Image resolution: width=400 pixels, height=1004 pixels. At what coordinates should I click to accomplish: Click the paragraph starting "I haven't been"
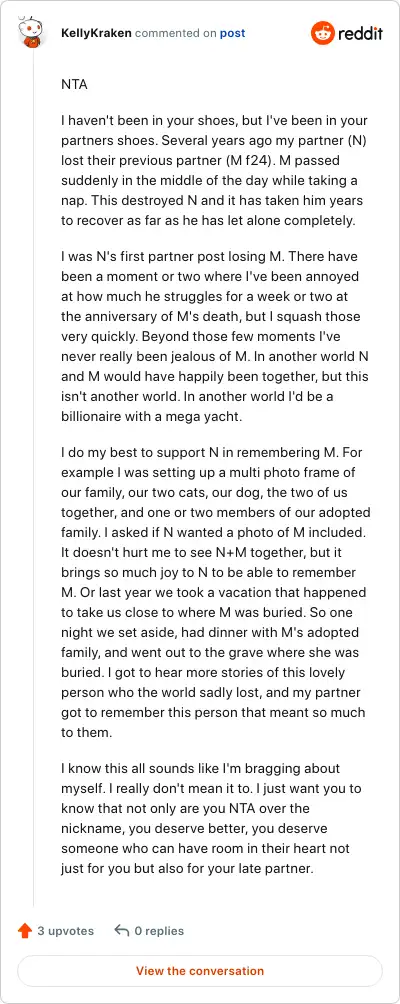(214, 170)
